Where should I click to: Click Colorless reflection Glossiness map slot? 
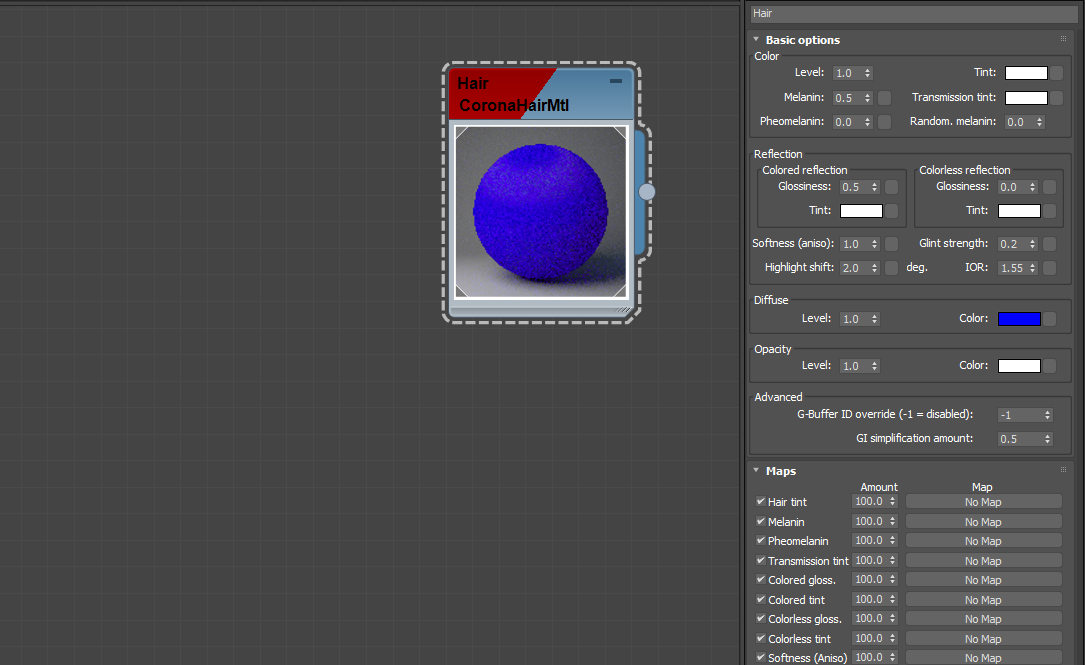(1049, 187)
